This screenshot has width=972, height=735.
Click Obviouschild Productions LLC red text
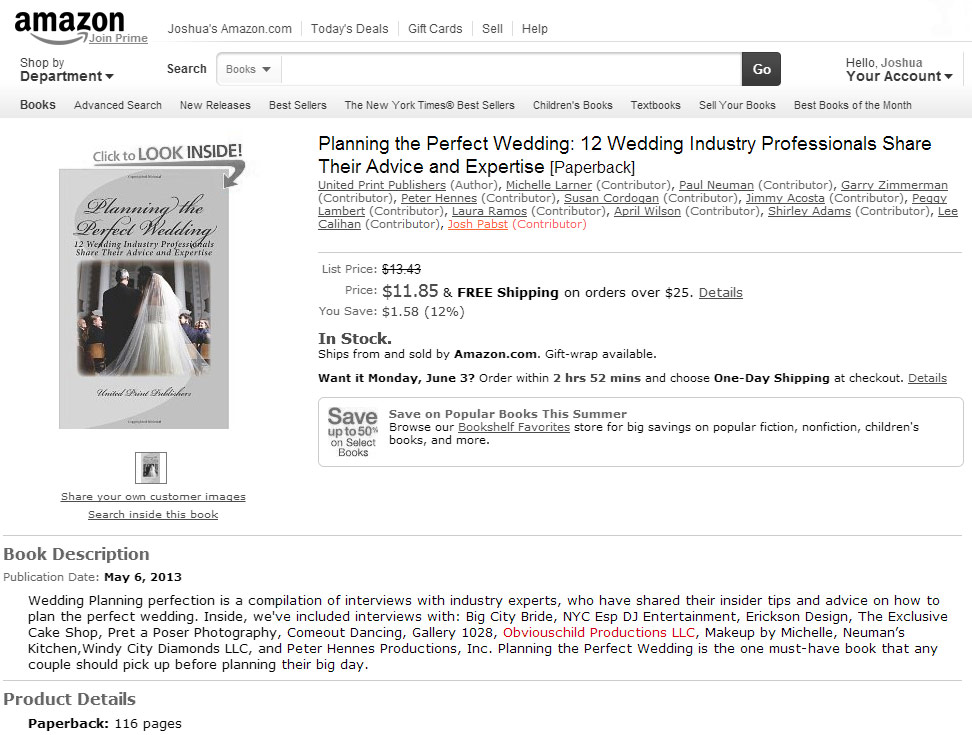coord(599,632)
